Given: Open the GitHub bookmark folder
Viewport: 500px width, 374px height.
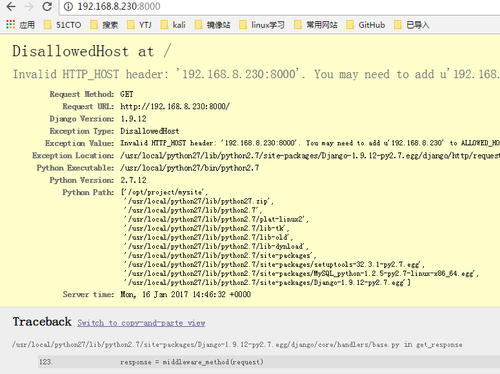Looking at the screenshot, I should click(366, 25).
